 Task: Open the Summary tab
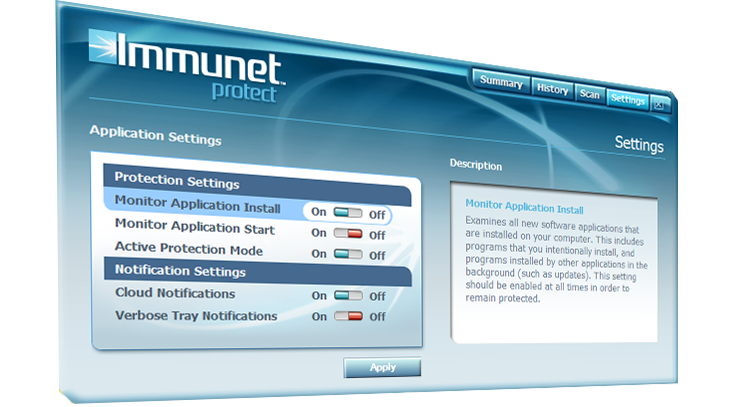tap(501, 82)
